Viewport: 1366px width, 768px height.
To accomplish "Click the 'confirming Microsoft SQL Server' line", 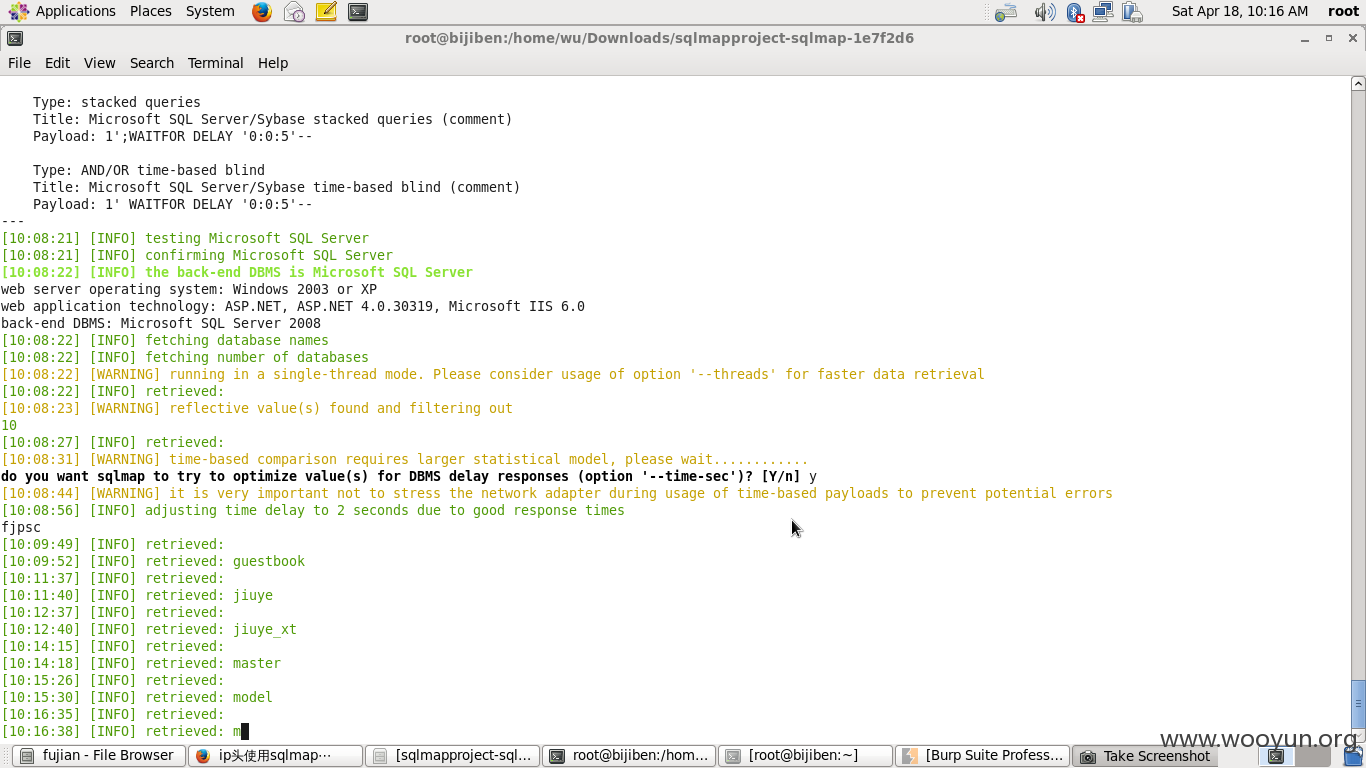I will pyautogui.click(x=197, y=255).
